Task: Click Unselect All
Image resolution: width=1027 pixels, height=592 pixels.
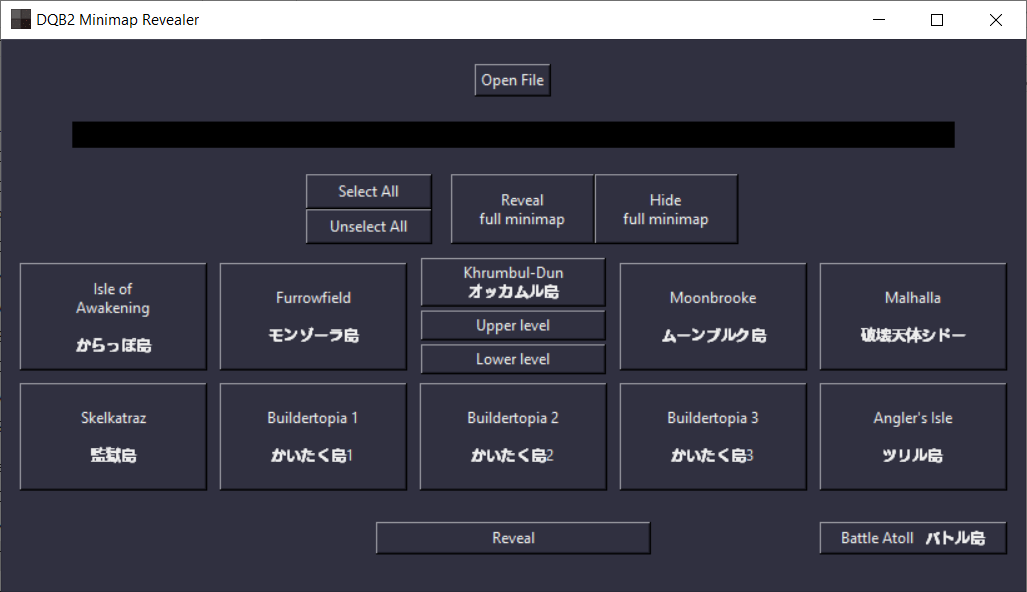Action: 368,226
